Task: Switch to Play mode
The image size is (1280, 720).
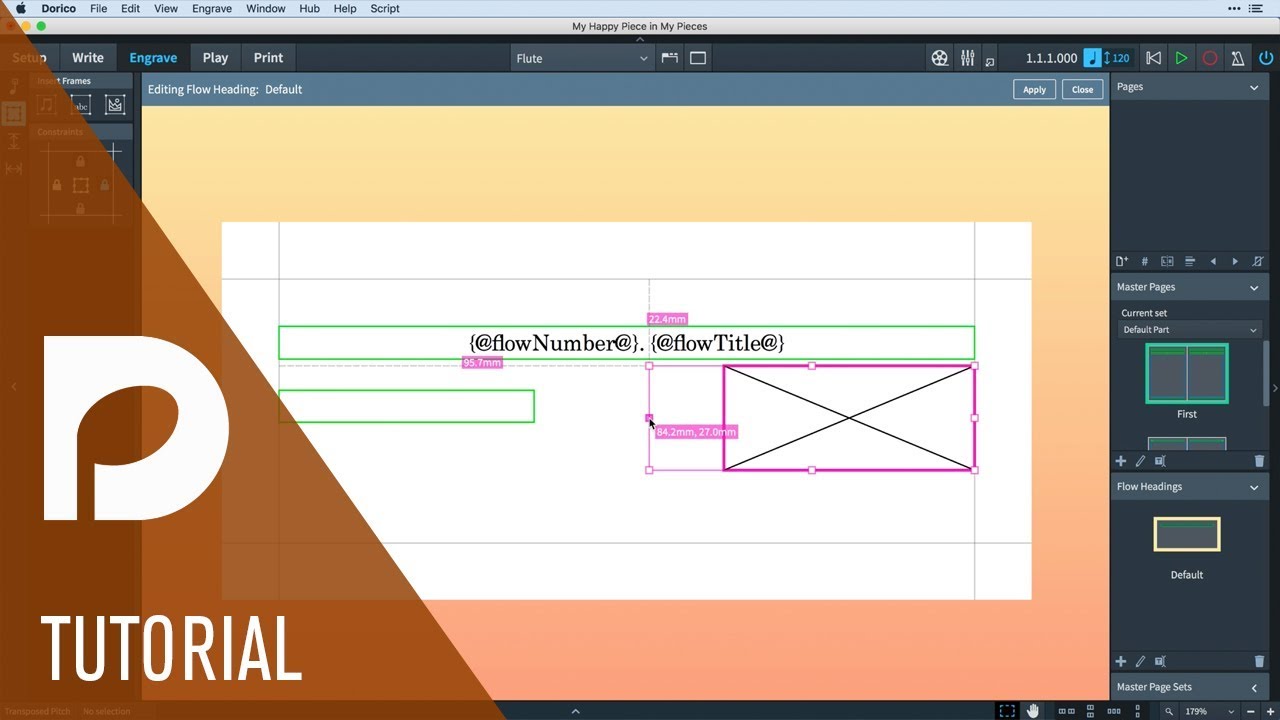Action: [x=215, y=58]
